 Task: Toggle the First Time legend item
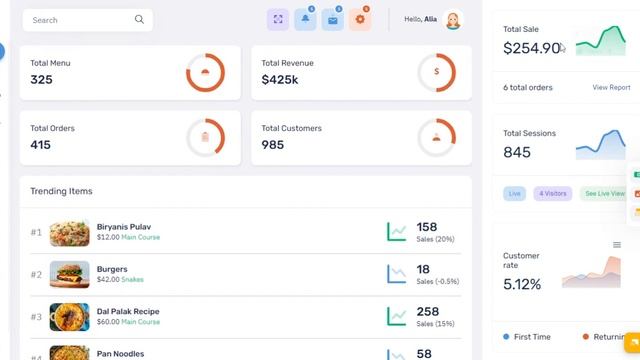(x=527, y=337)
